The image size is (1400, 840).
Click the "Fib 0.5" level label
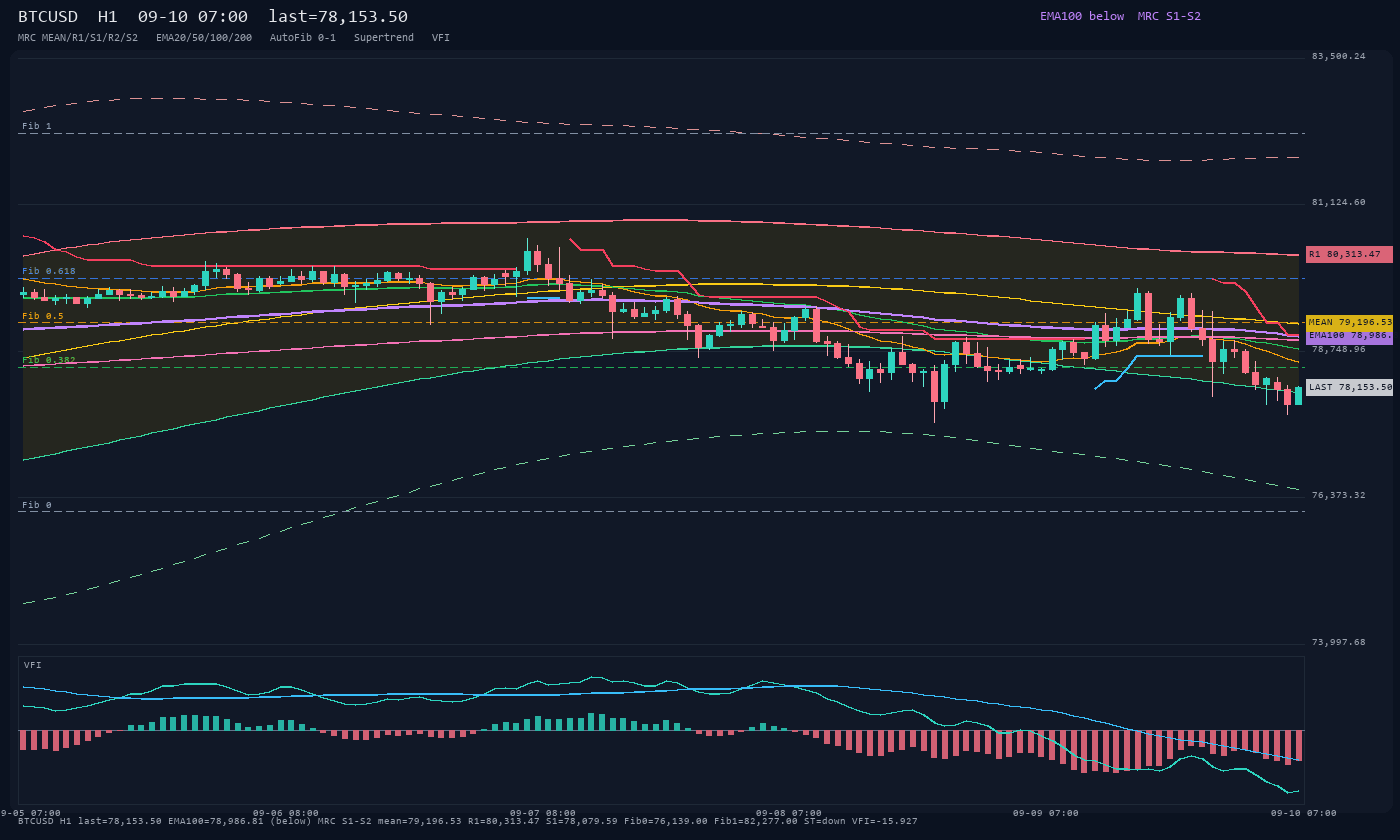pos(43,316)
